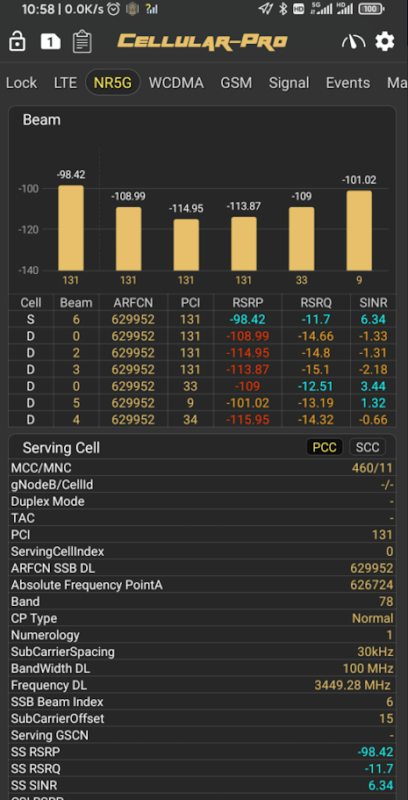Switch serving cell view to SCC
The width and height of the screenshot is (408, 800).
click(367, 447)
